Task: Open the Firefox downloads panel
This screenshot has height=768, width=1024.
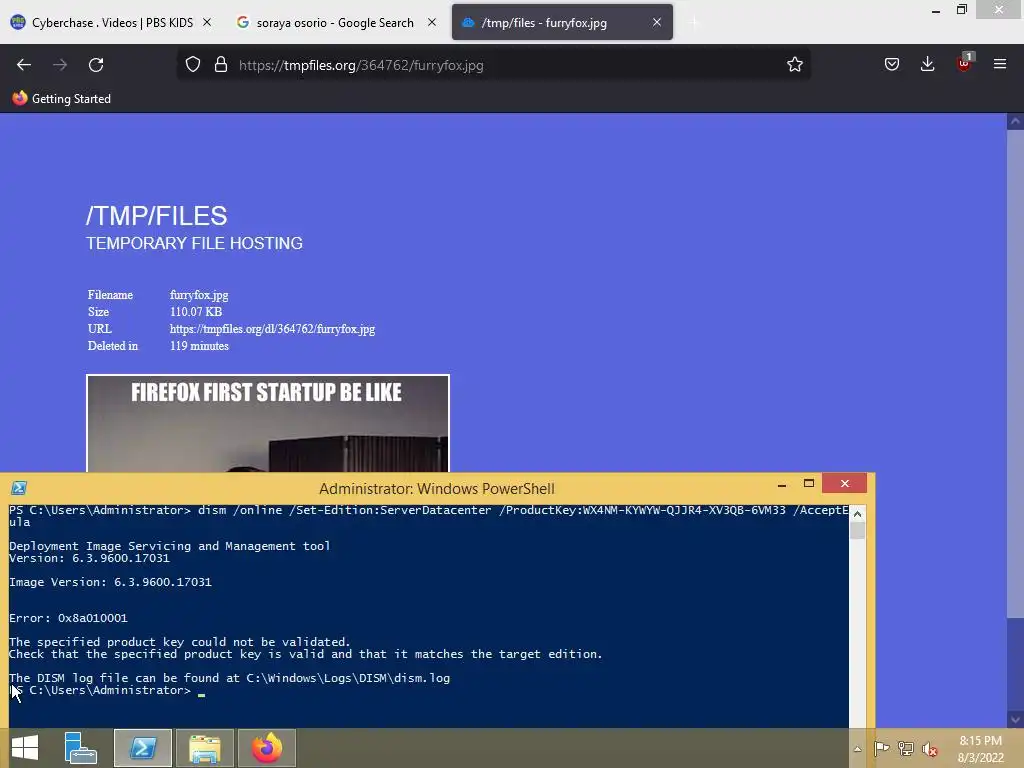Action: tap(927, 65)
